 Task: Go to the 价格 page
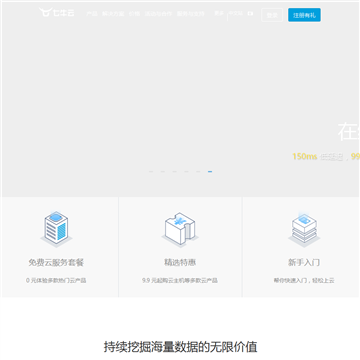tap(134, 14)
